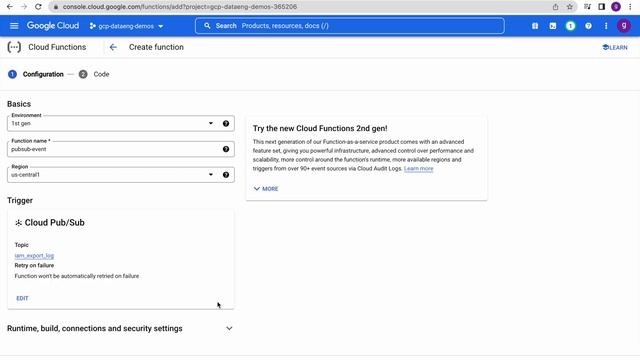Viewport: 640px width, 360px height.
Task: Open the iam_export_log topic link
Action: point(34,256)
